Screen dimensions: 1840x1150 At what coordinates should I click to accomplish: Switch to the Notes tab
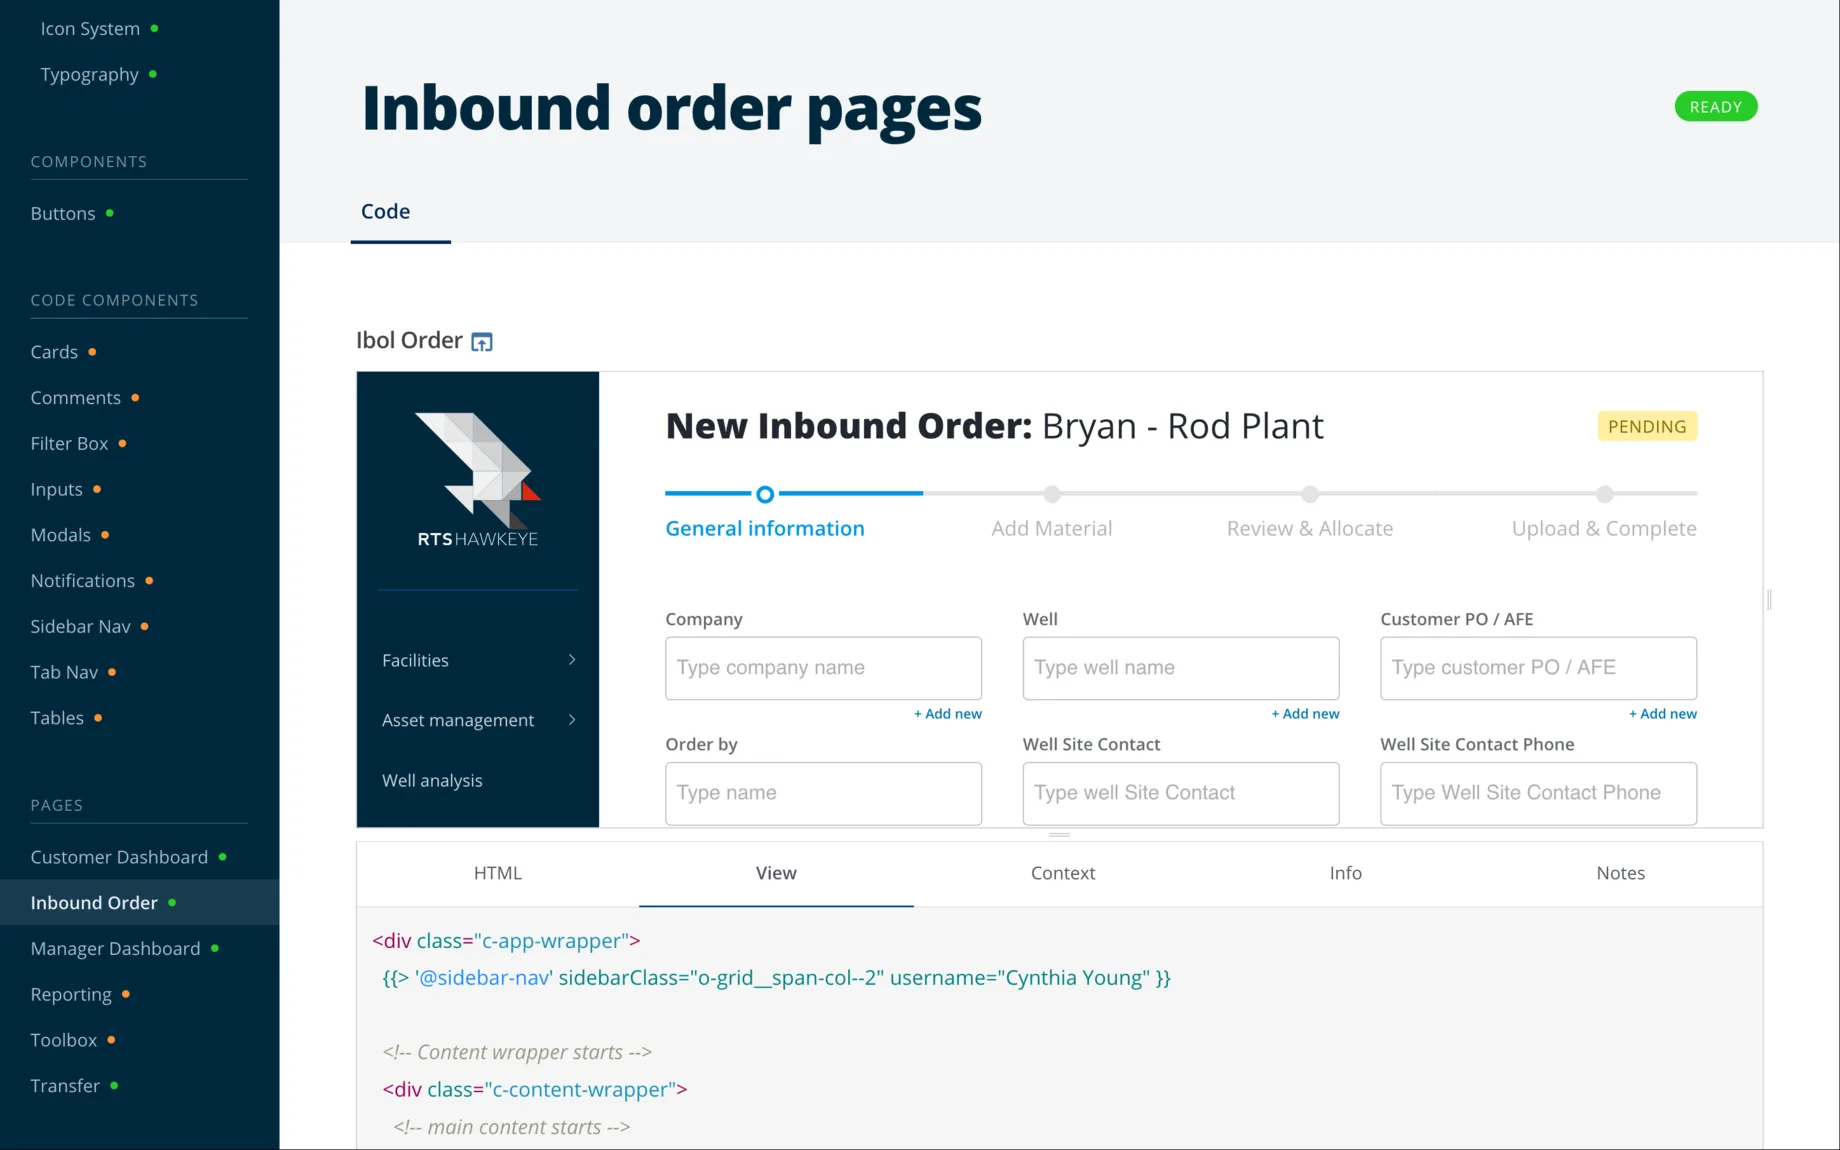click(x=1621, y=873)
